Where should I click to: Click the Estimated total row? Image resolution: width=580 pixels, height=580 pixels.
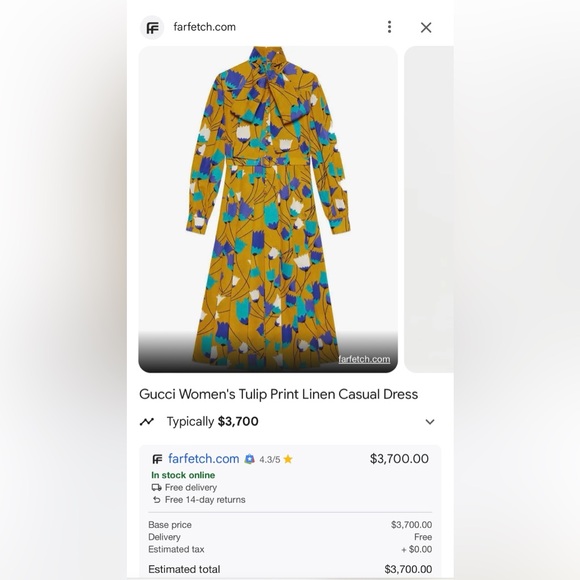290,569
